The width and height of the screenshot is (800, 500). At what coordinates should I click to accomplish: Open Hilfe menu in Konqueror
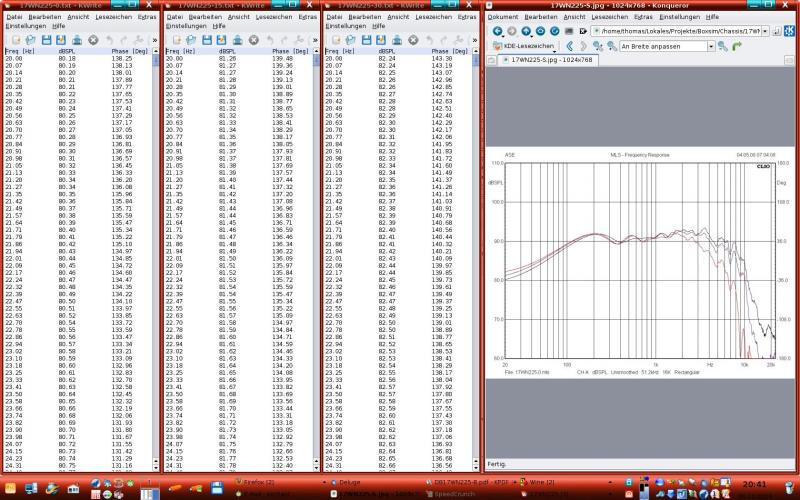pos(712,17)
